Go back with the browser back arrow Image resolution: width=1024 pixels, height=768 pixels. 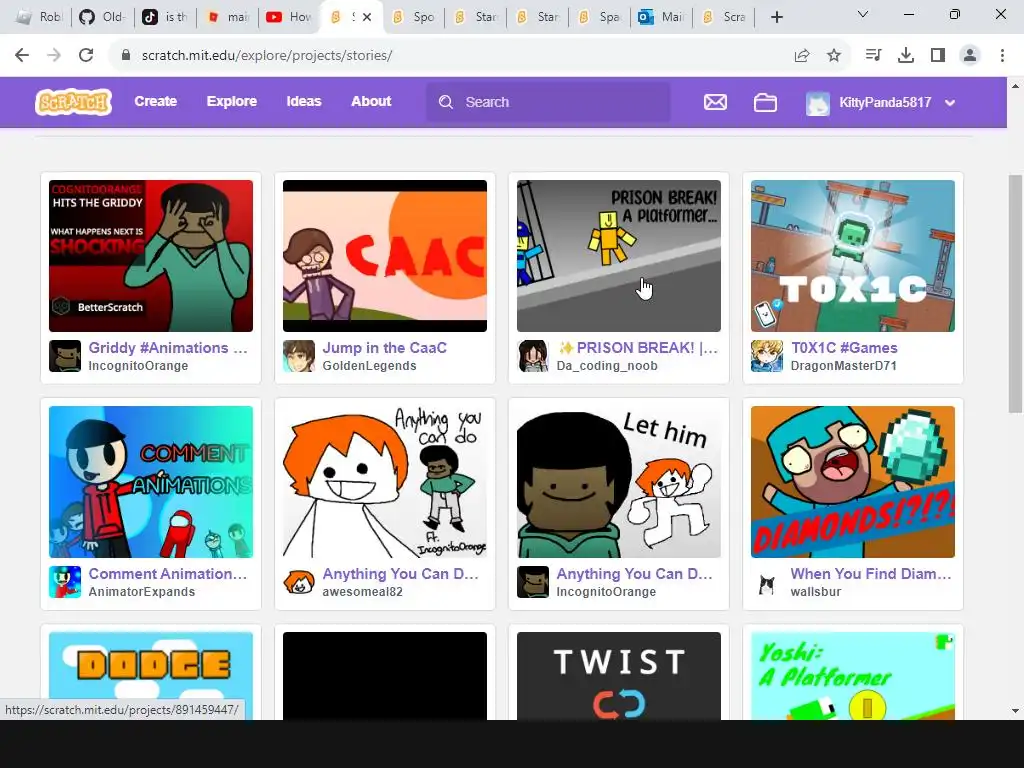22,56
